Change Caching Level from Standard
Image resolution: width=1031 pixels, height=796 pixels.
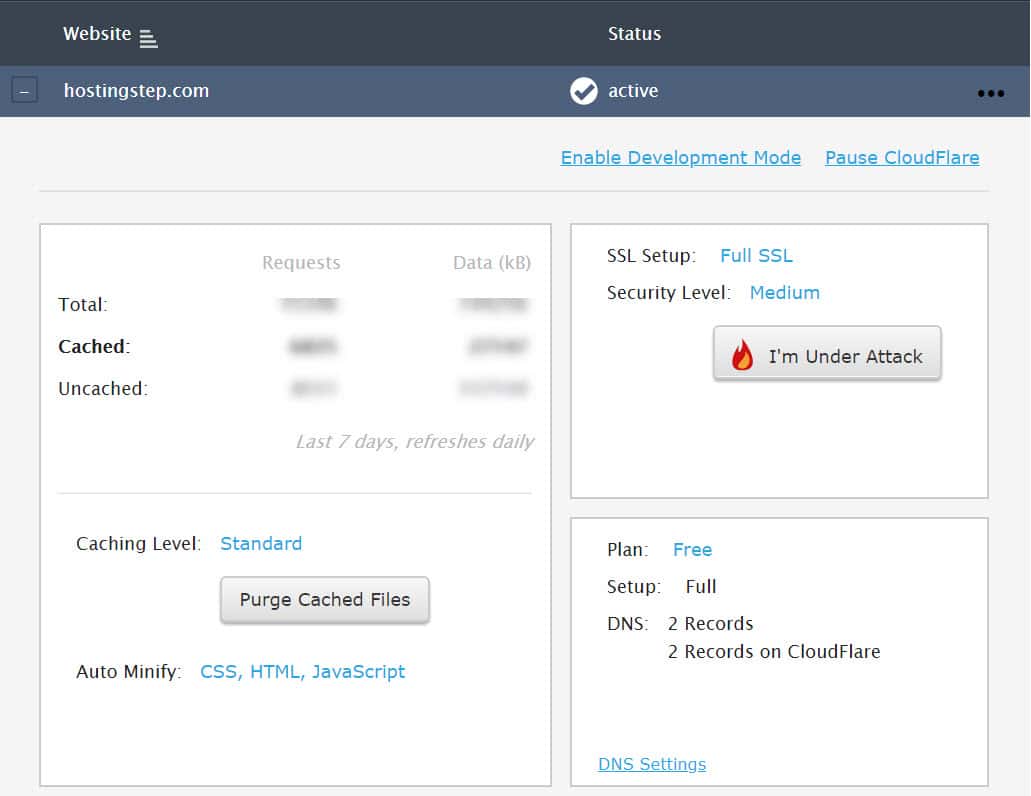(261, 544)
